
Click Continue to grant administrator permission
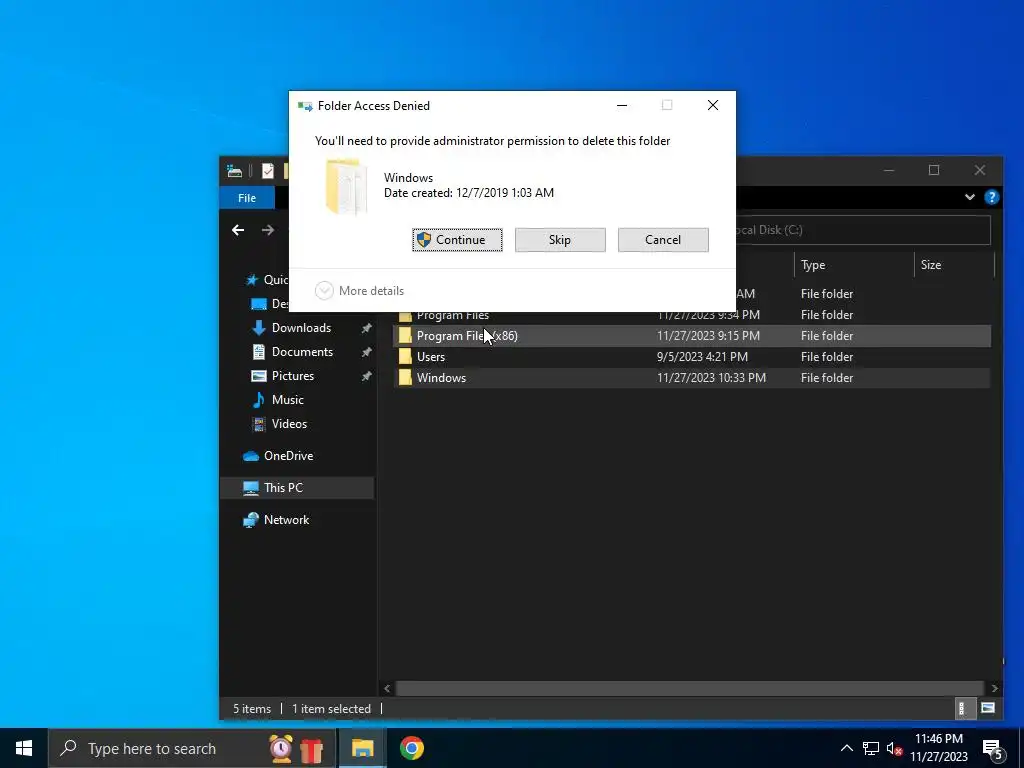coord(457,240)
